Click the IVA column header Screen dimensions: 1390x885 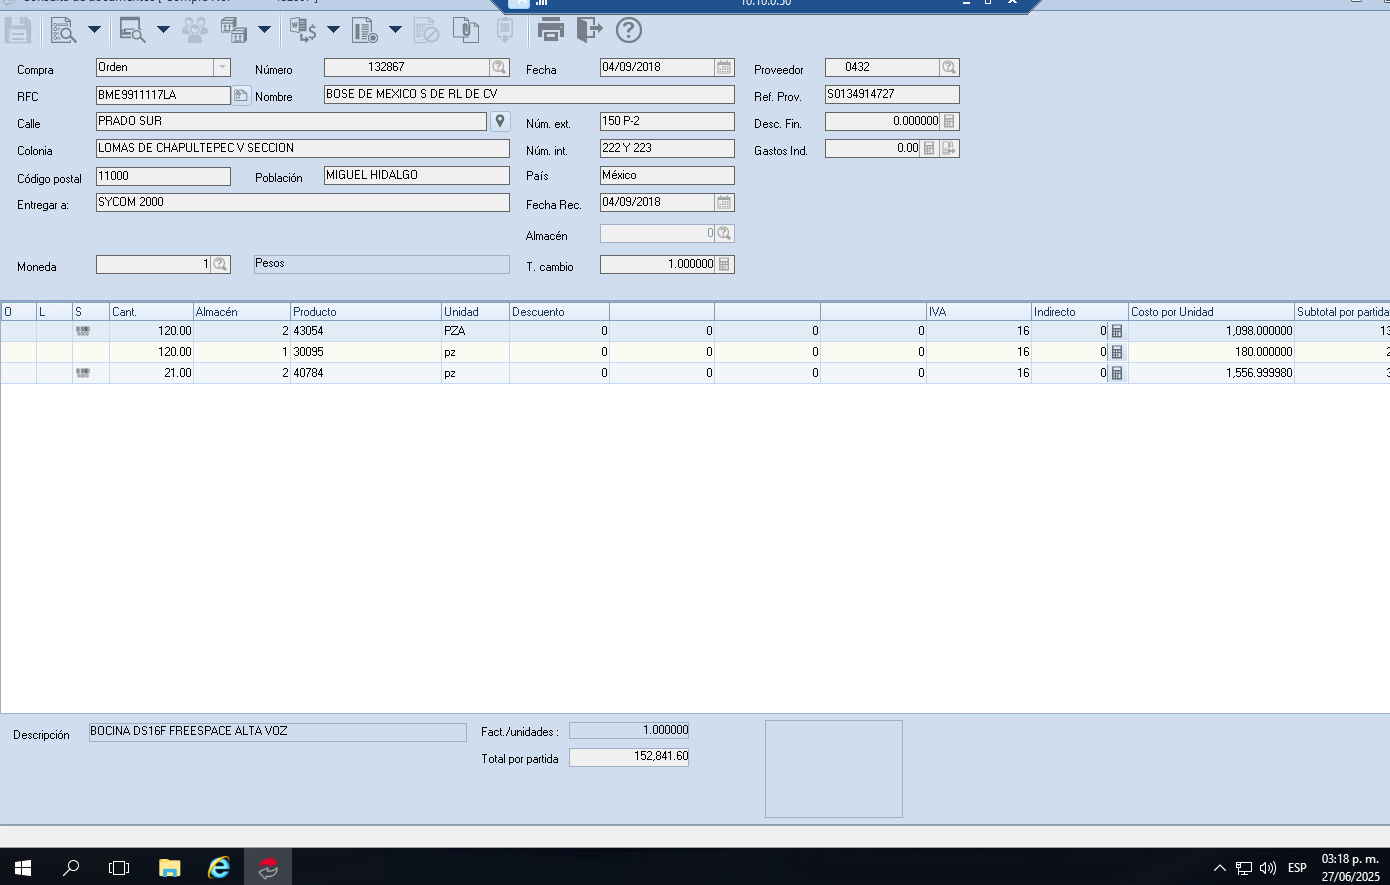[x=979, y=312]
